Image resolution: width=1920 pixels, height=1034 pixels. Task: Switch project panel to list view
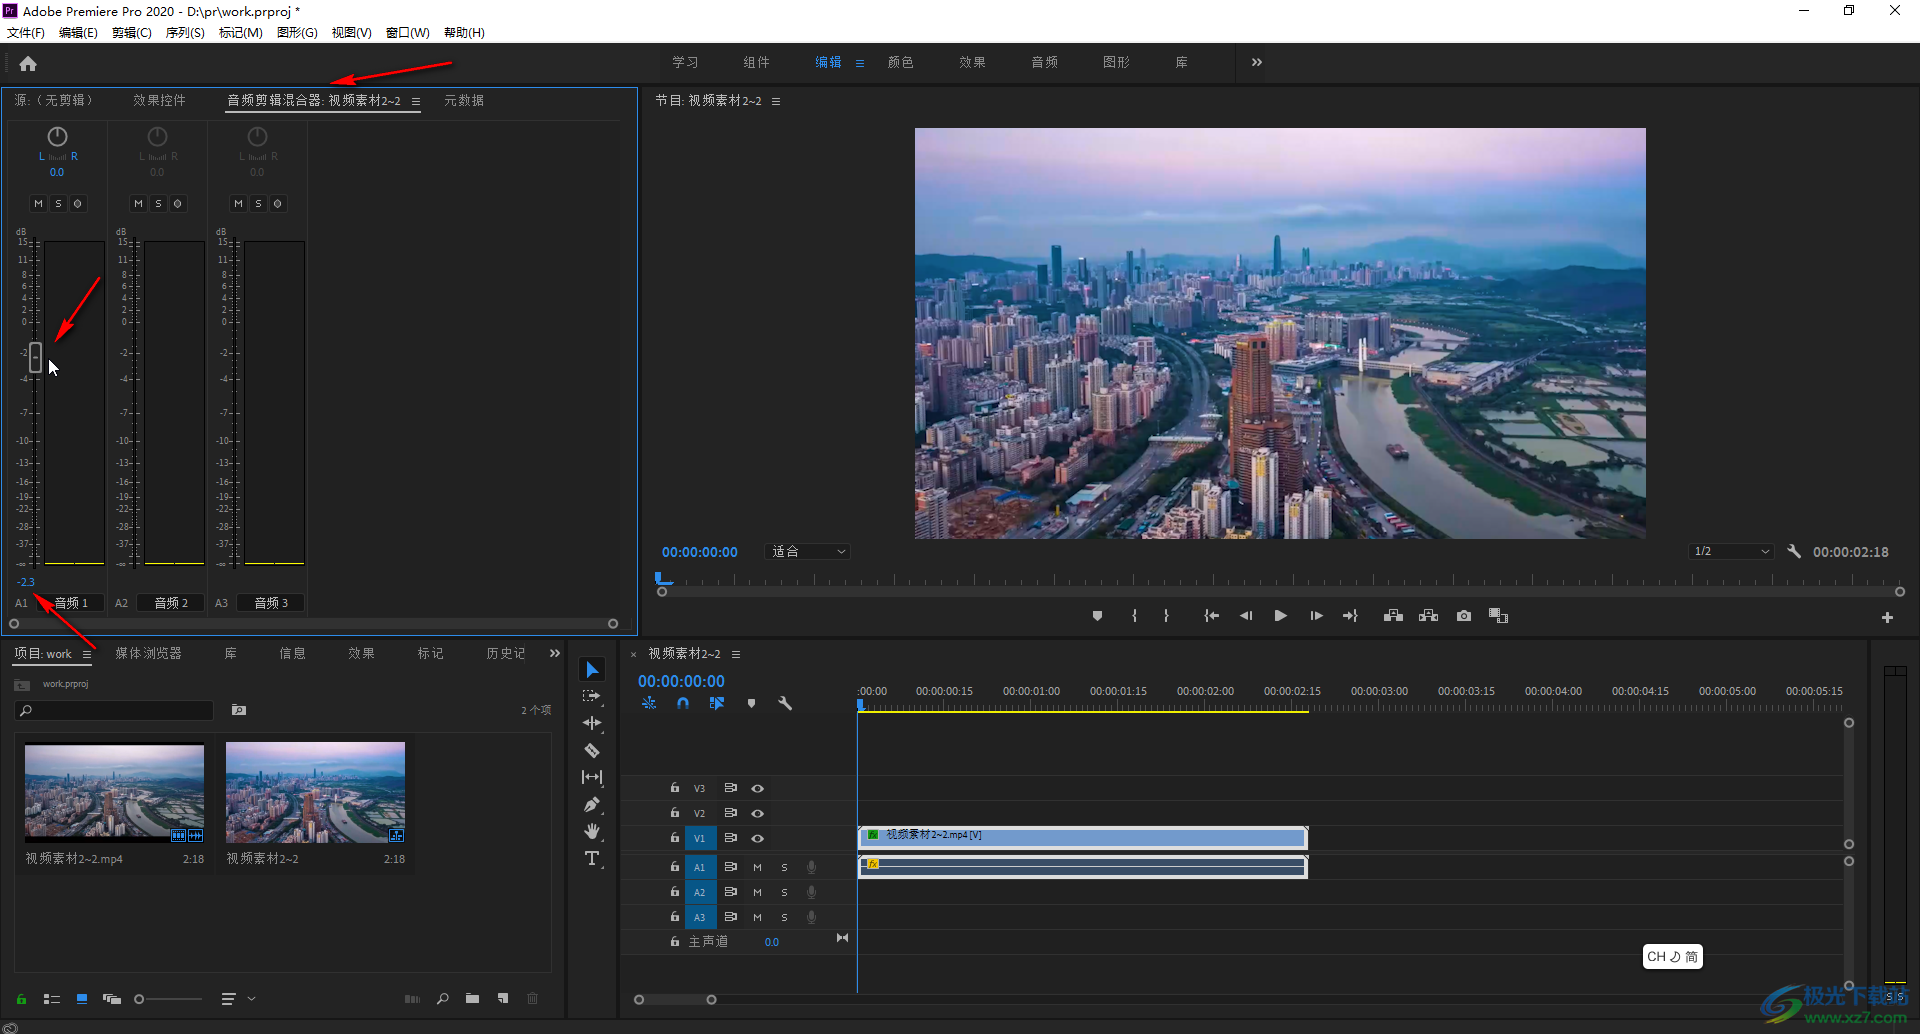[52, 999]
